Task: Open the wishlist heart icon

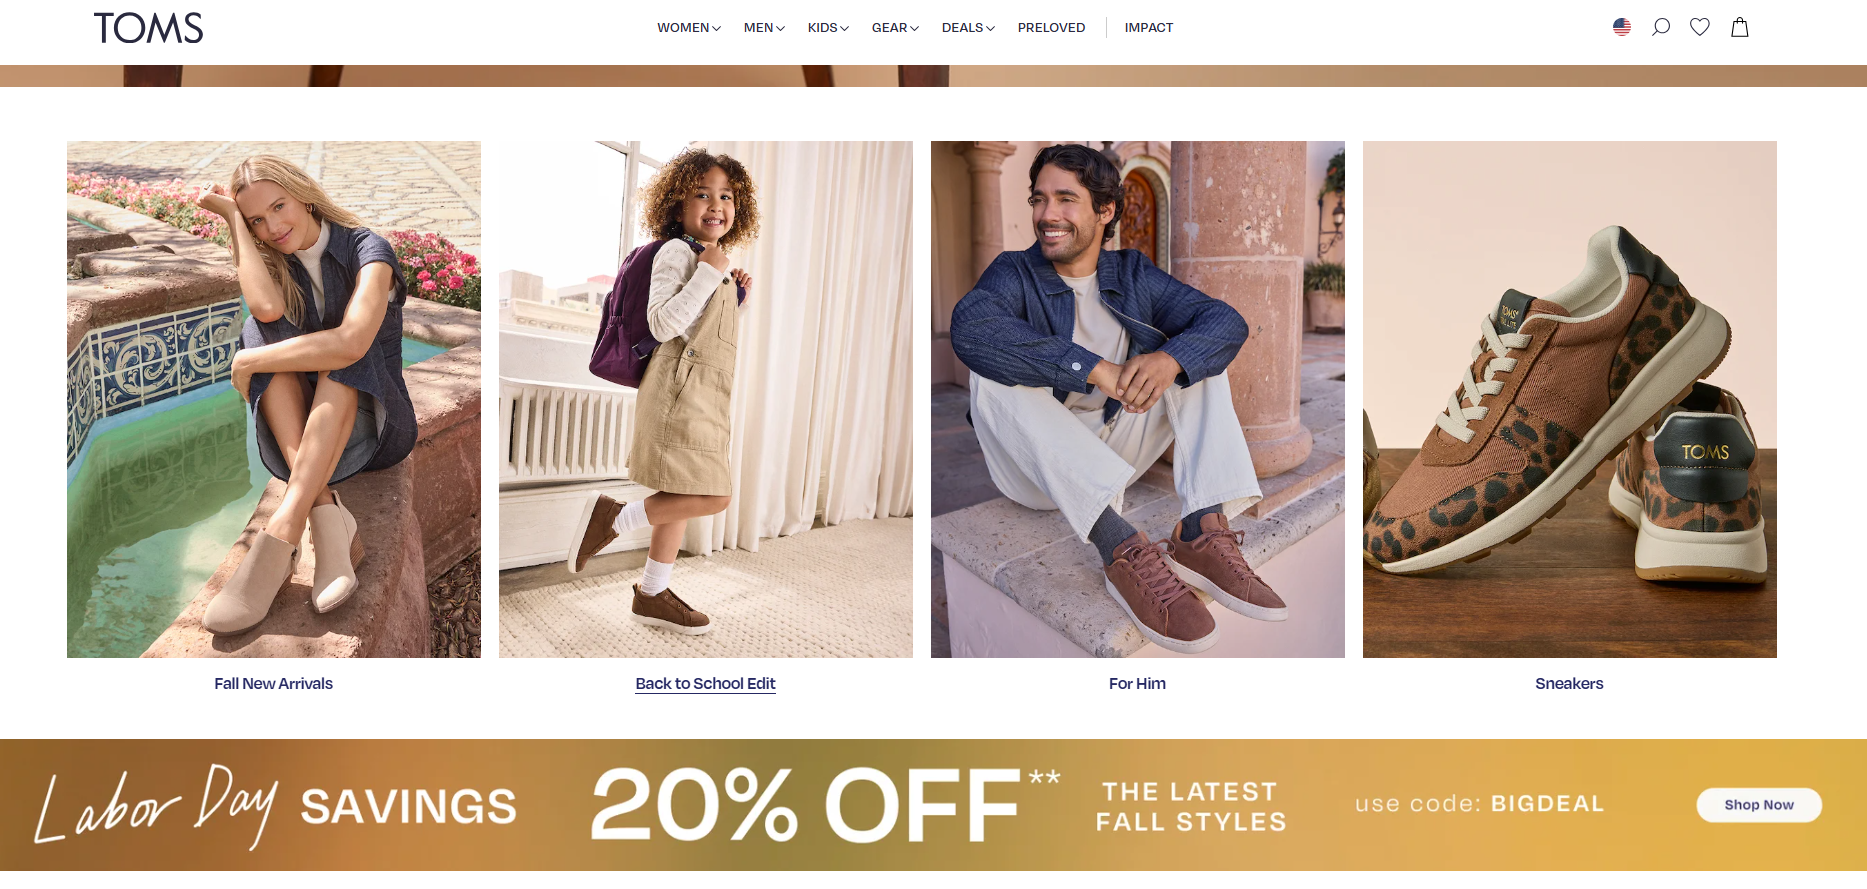Action: (1700, 27)
